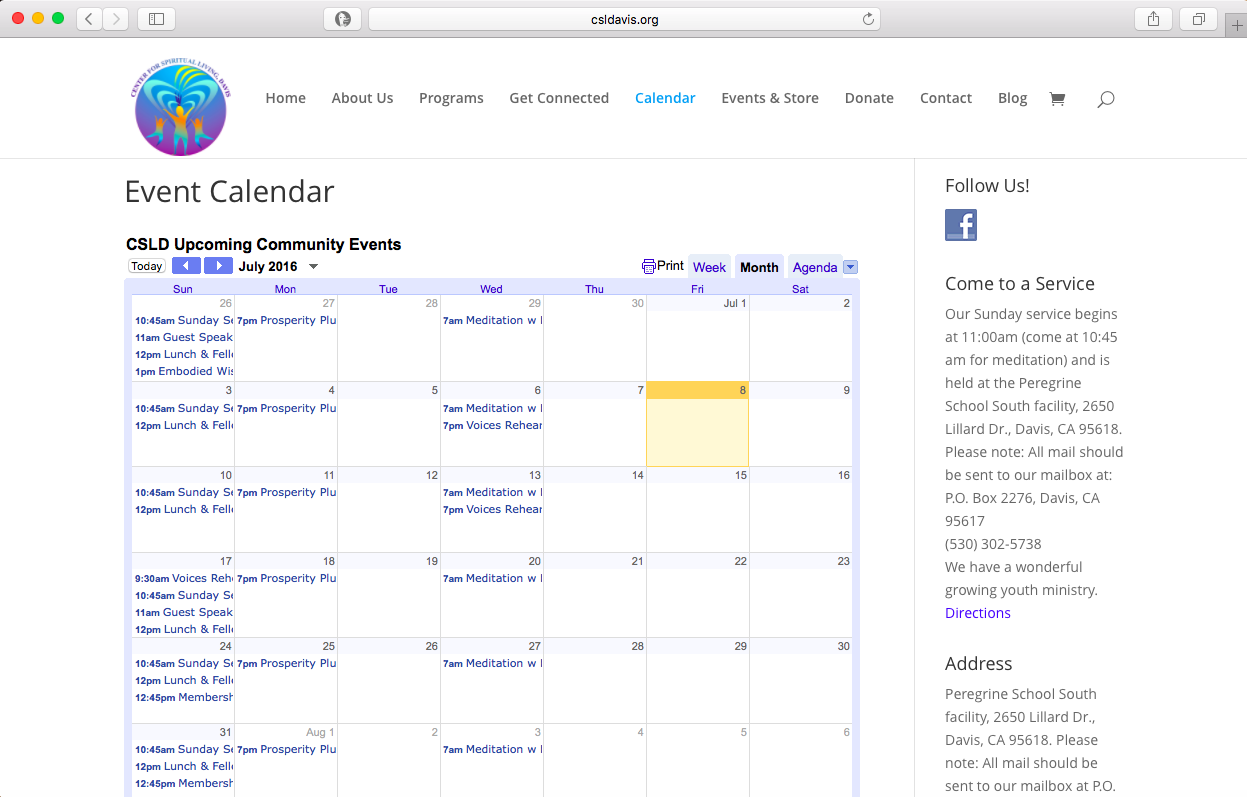Open the shopping cart icon
The image size is (1247, 797).
(1057, 98)
